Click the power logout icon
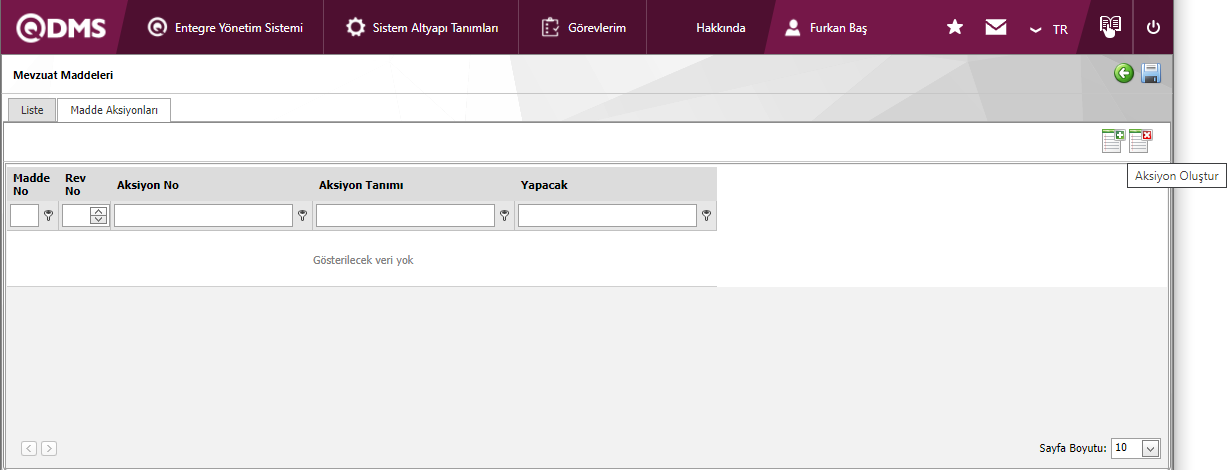1229x470 pixels. tap(1153, 28)
